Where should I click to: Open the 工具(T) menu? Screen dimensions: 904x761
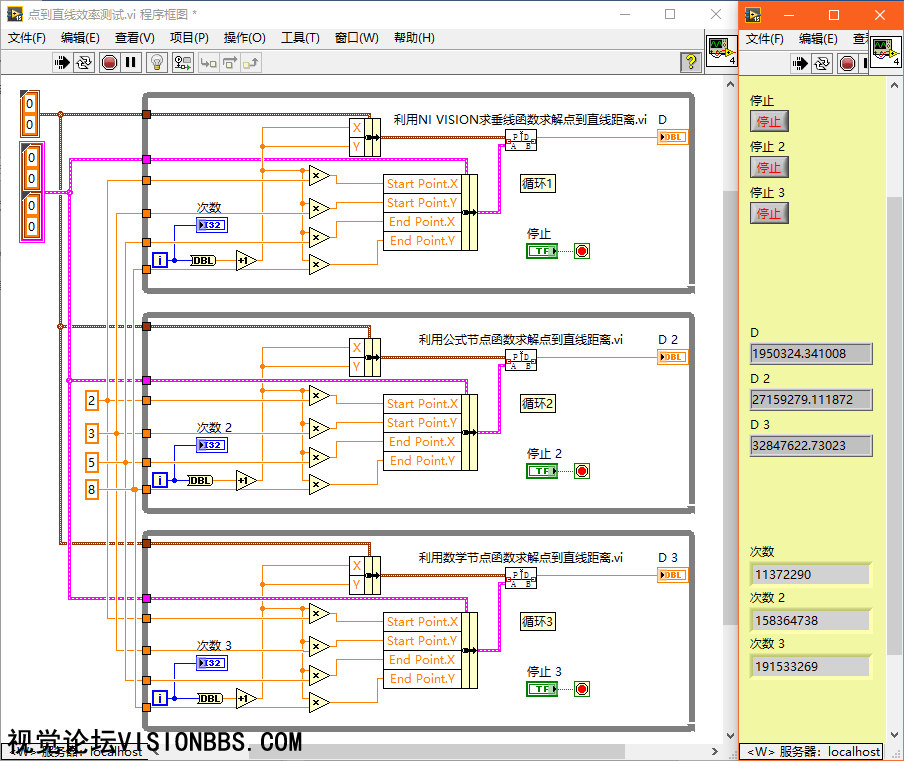click(x=300, y=37)
